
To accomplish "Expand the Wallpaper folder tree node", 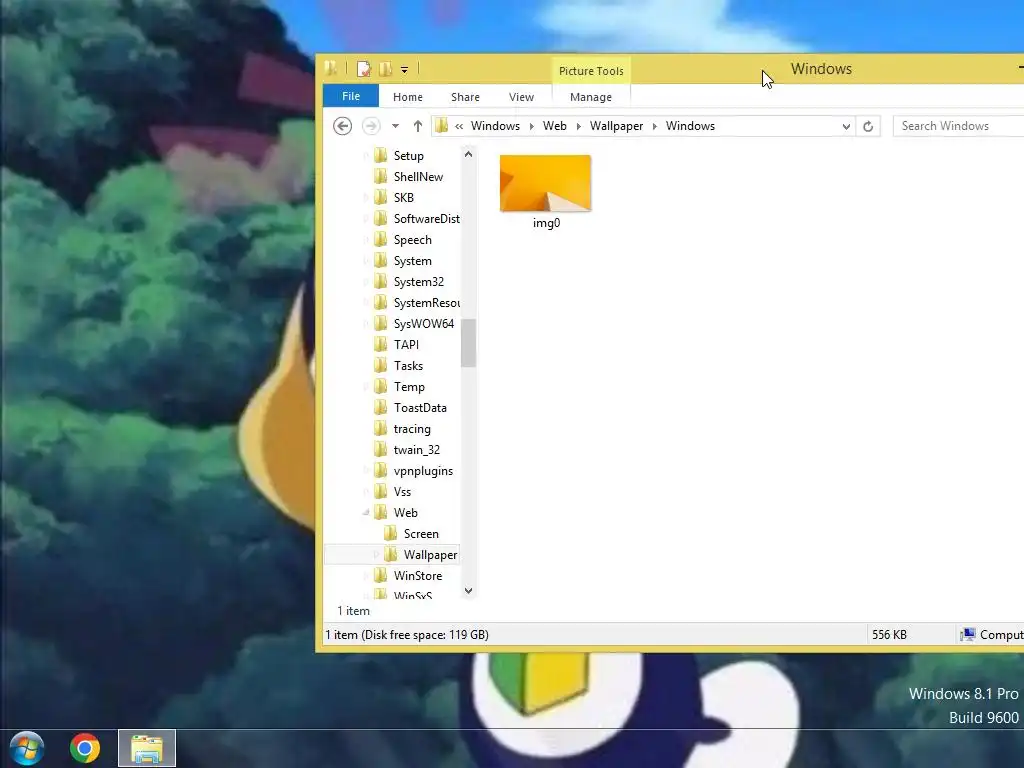I will (376, 554).
